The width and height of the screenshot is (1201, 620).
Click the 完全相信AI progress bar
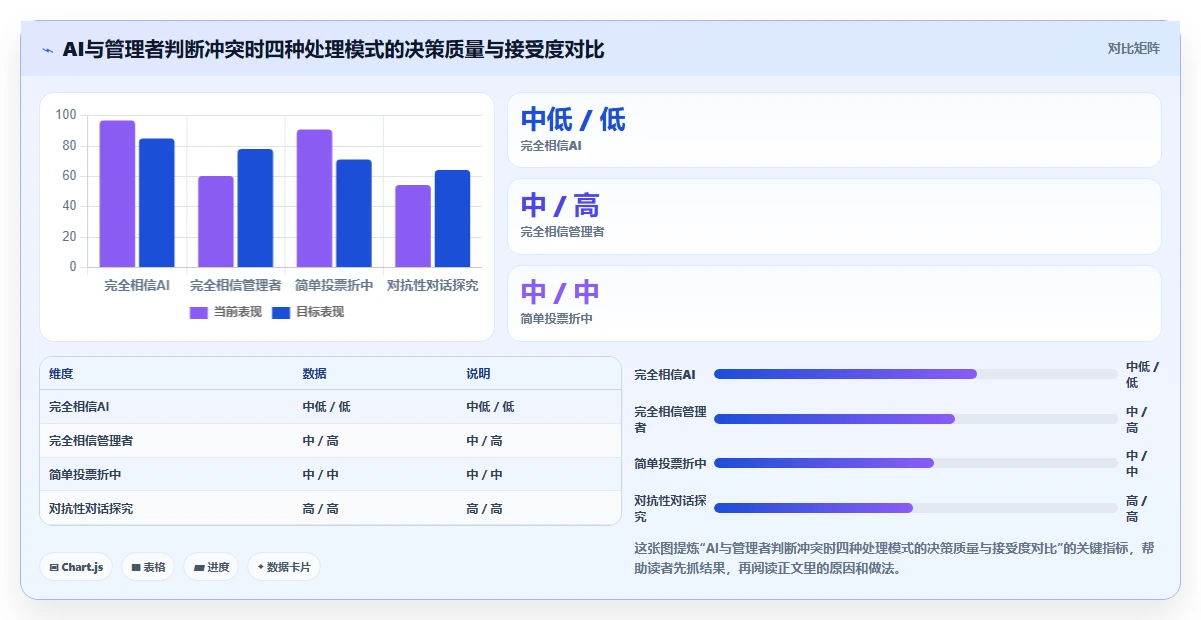(x=915, y=374)
